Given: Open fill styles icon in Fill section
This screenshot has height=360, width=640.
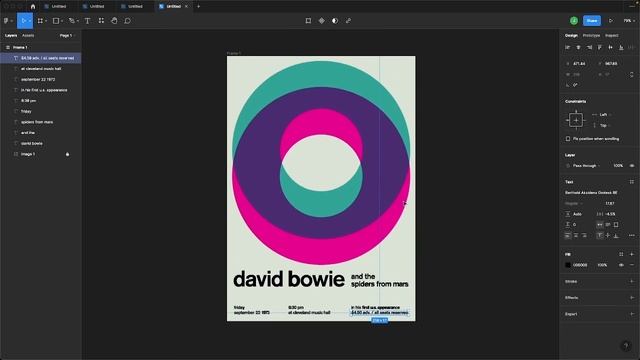Looking at the screenshot, I should [621, 254].
